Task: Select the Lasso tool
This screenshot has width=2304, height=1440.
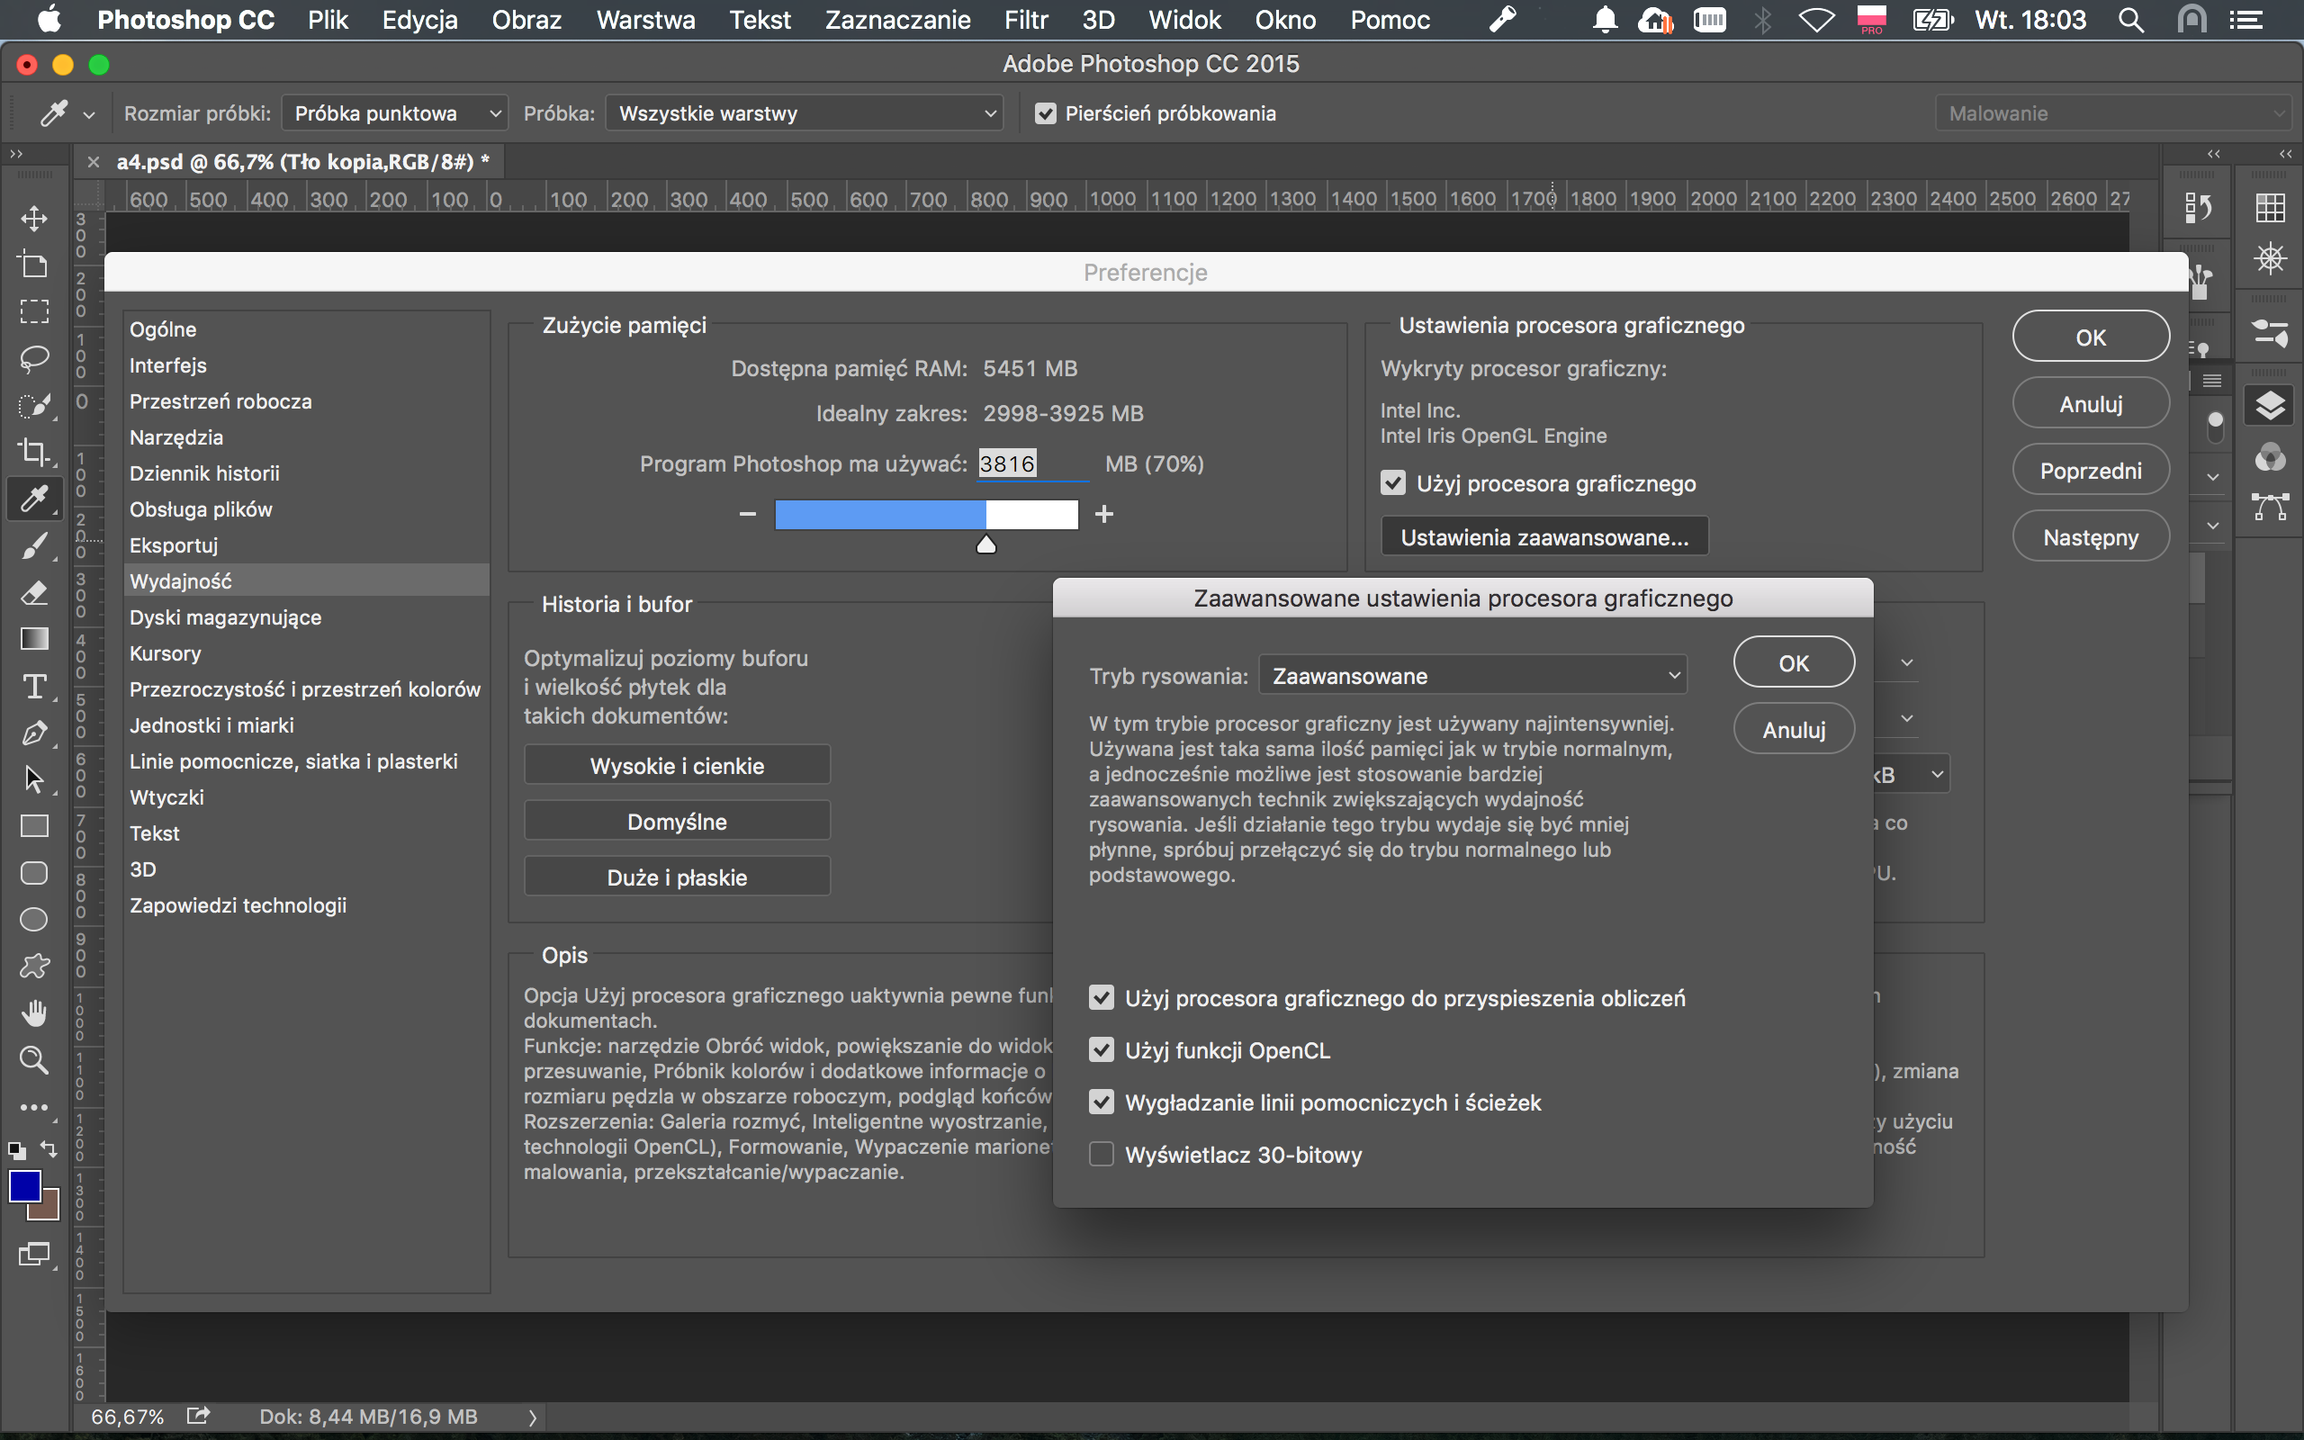Action: point(34,358)
